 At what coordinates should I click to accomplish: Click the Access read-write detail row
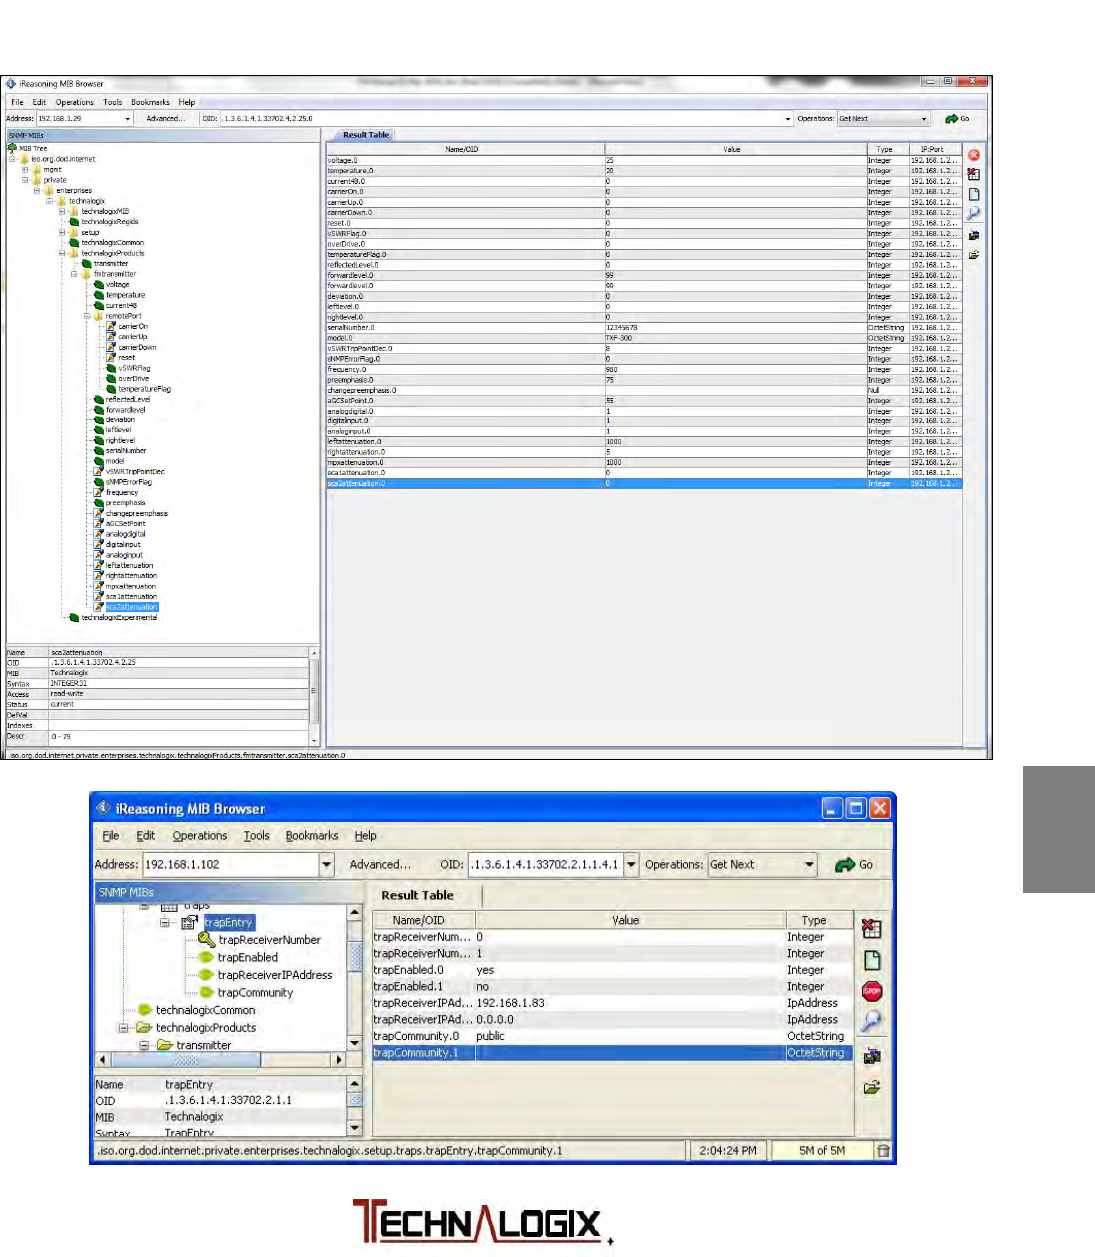click(x=158, y=694)
